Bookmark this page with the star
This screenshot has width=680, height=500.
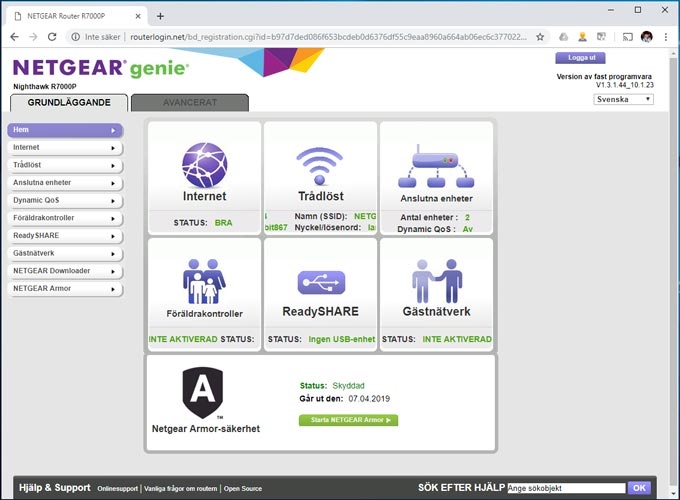pos(540,37)
